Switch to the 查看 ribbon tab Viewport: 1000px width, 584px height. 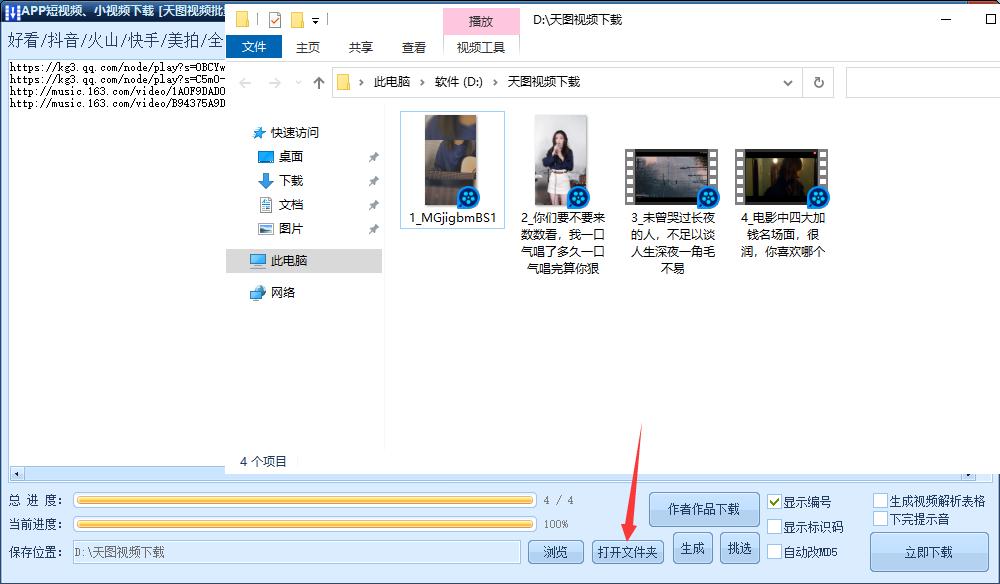pos(414,46)
